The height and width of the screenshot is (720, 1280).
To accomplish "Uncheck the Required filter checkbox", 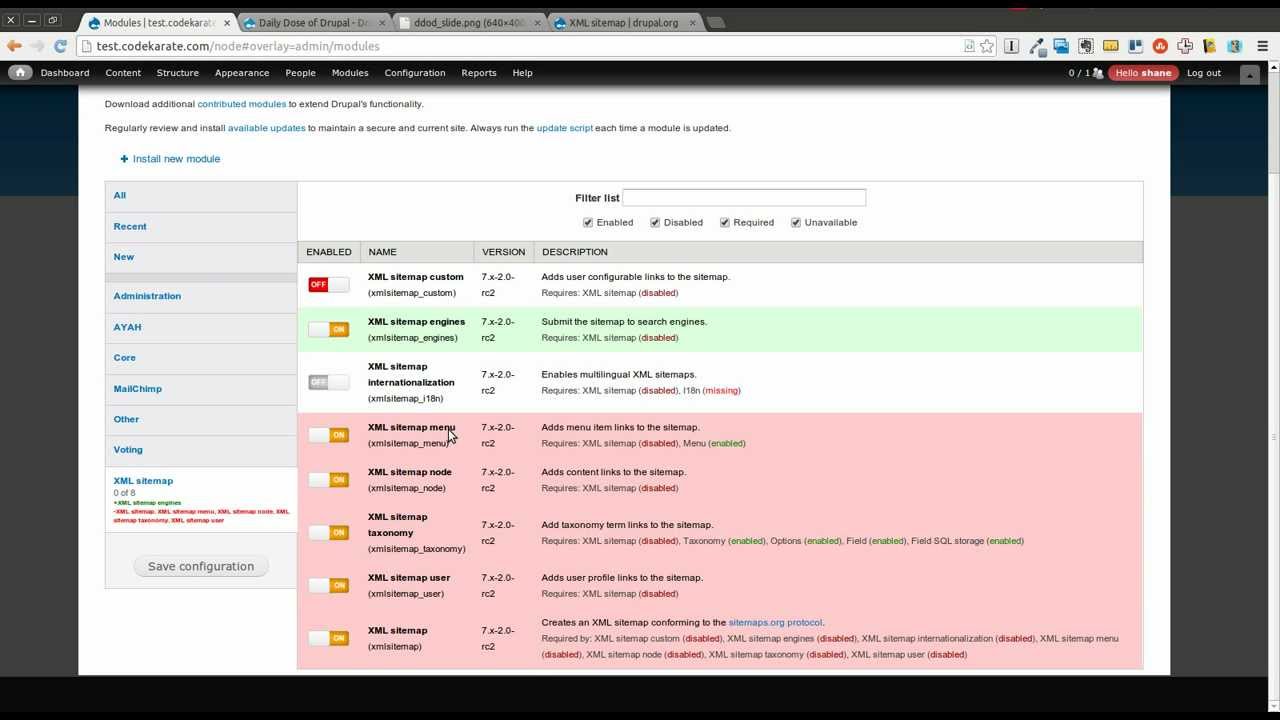I will tap(725, 222).
